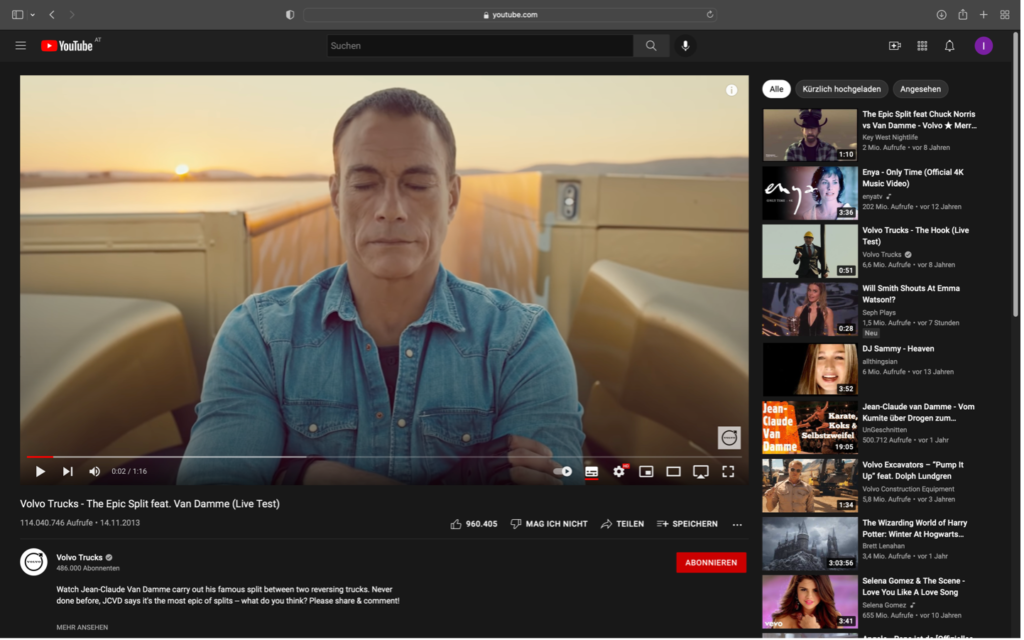The image size is (1024, 640).
Task: Like the video with thumbs up
Action: pyautogui.click(x=474, y=524)
